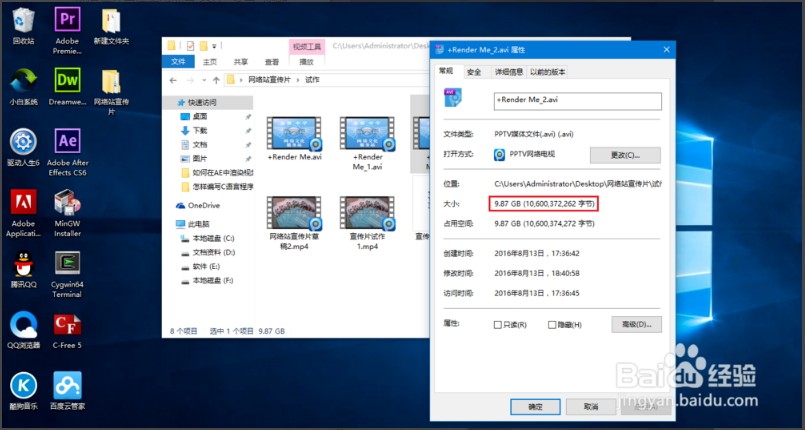Open the 查看 ribbon tab

point(270,62)
